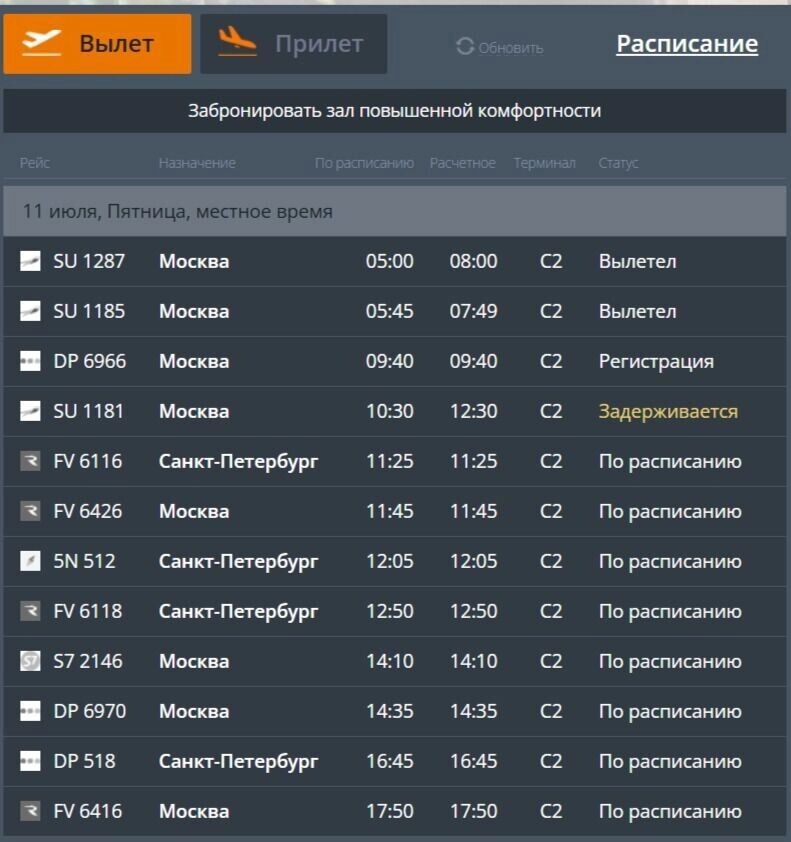Screen dimensions: 791x842
Task: Click the S7 Airlines logo for flight S7 2146
Action: (31, 661)
